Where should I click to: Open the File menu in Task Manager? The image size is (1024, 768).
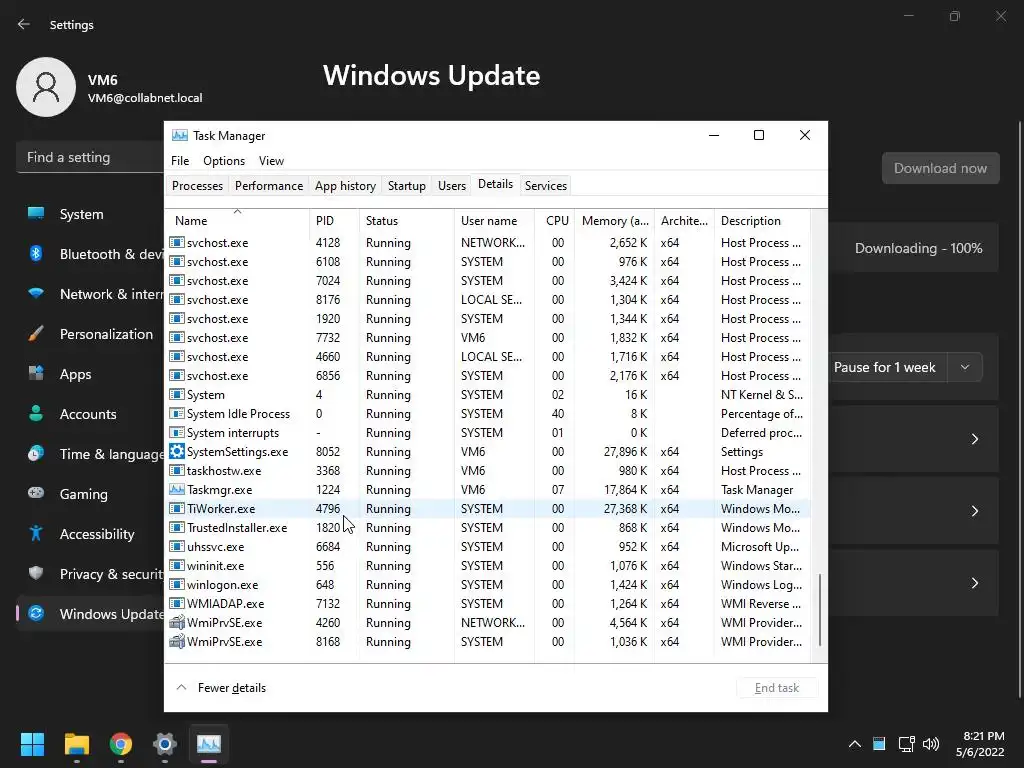click(x=180, y=161)
